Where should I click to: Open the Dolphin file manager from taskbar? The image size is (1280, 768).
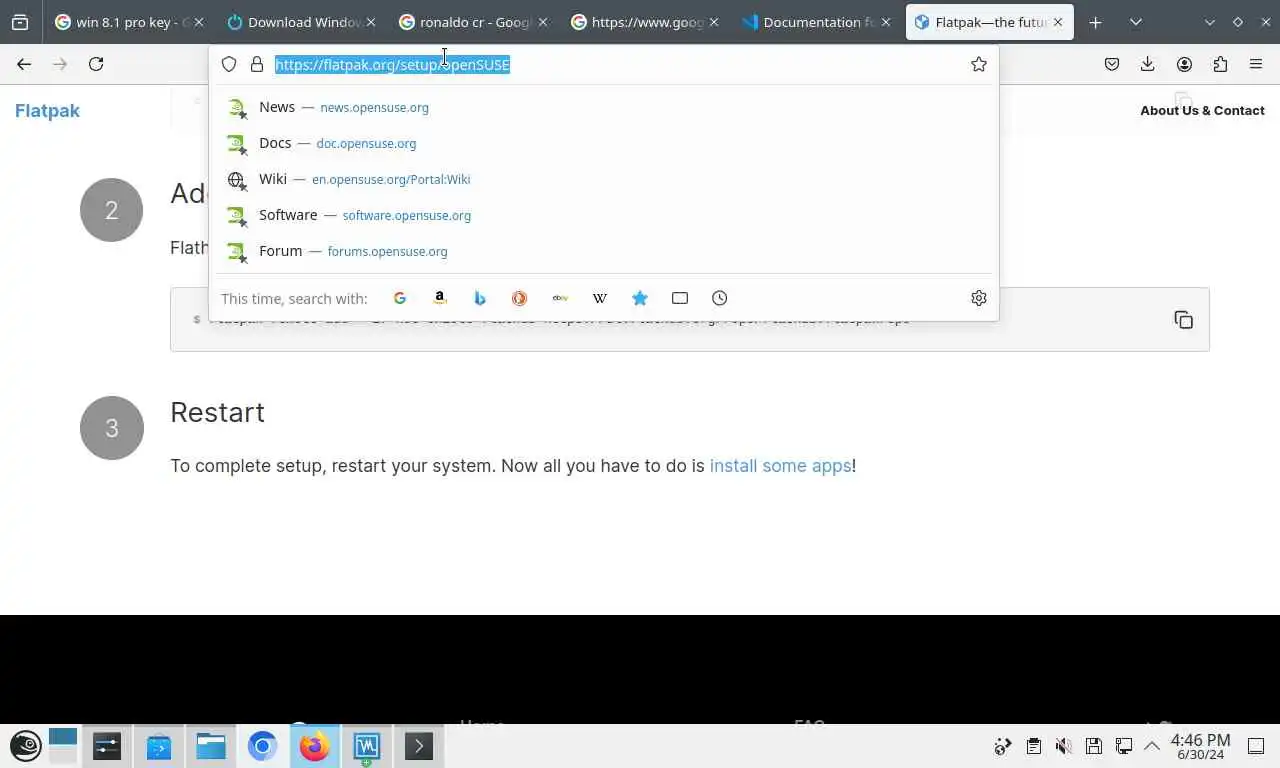211,746
